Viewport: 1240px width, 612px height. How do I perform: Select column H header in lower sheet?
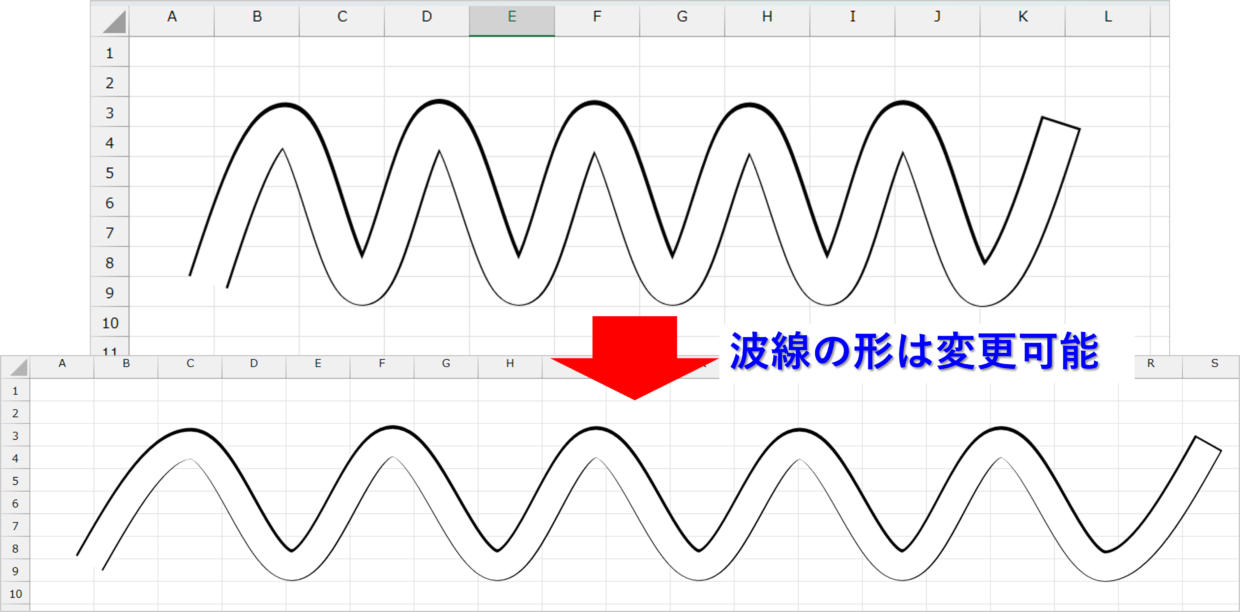tap(510, 364)
